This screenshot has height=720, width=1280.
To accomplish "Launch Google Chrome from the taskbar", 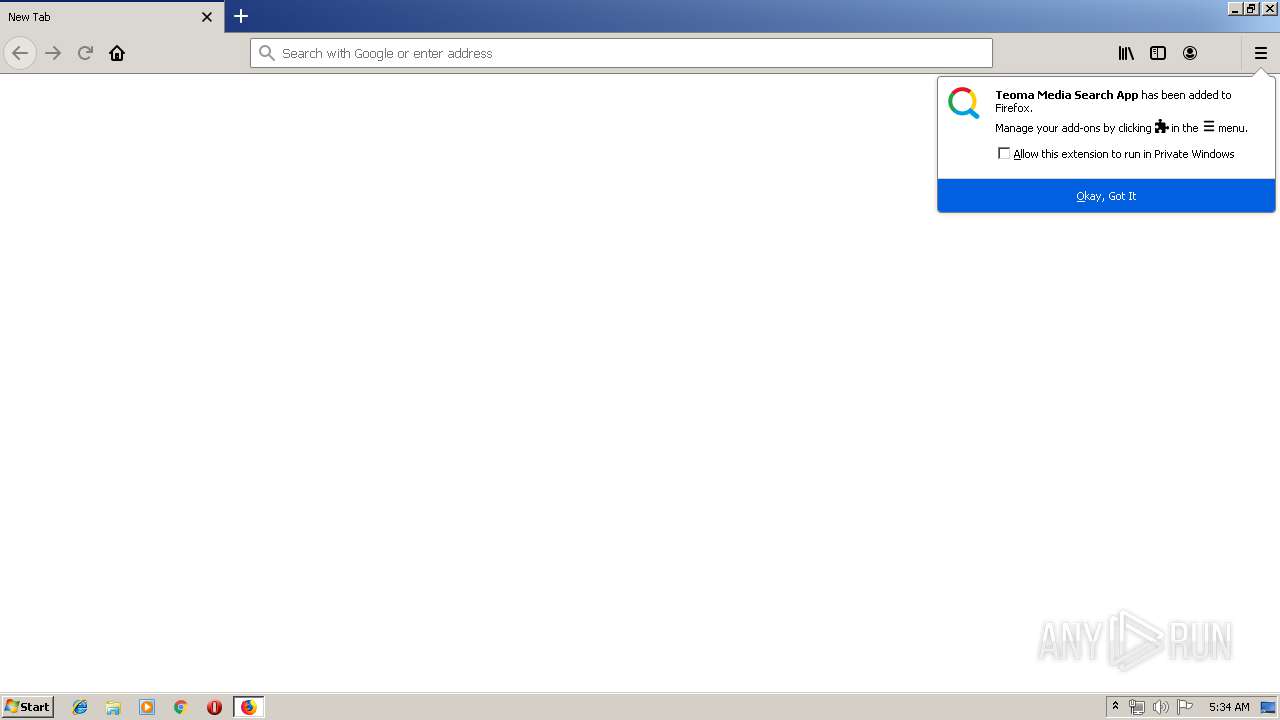I will (181, 707).
